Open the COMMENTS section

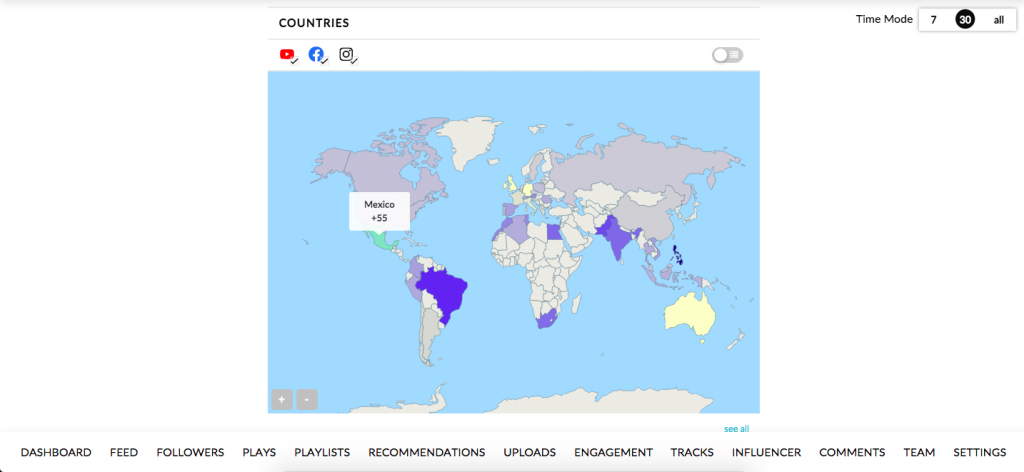pos(852,452)
